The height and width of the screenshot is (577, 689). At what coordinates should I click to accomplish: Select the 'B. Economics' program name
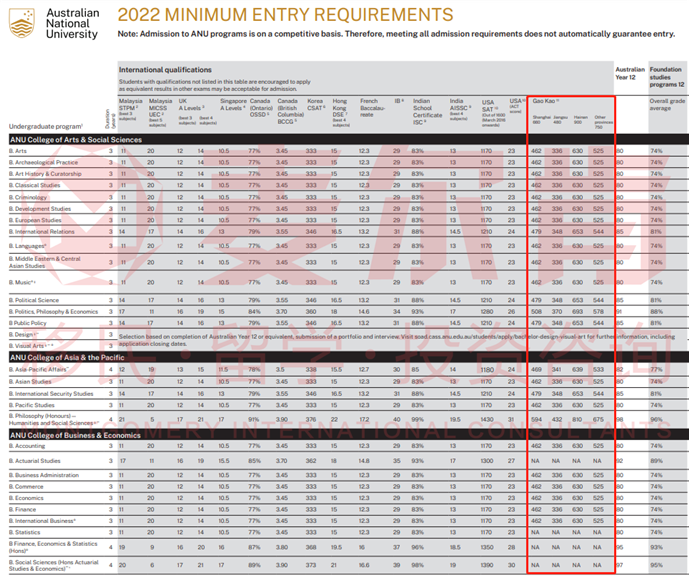(x=26, y=498)
